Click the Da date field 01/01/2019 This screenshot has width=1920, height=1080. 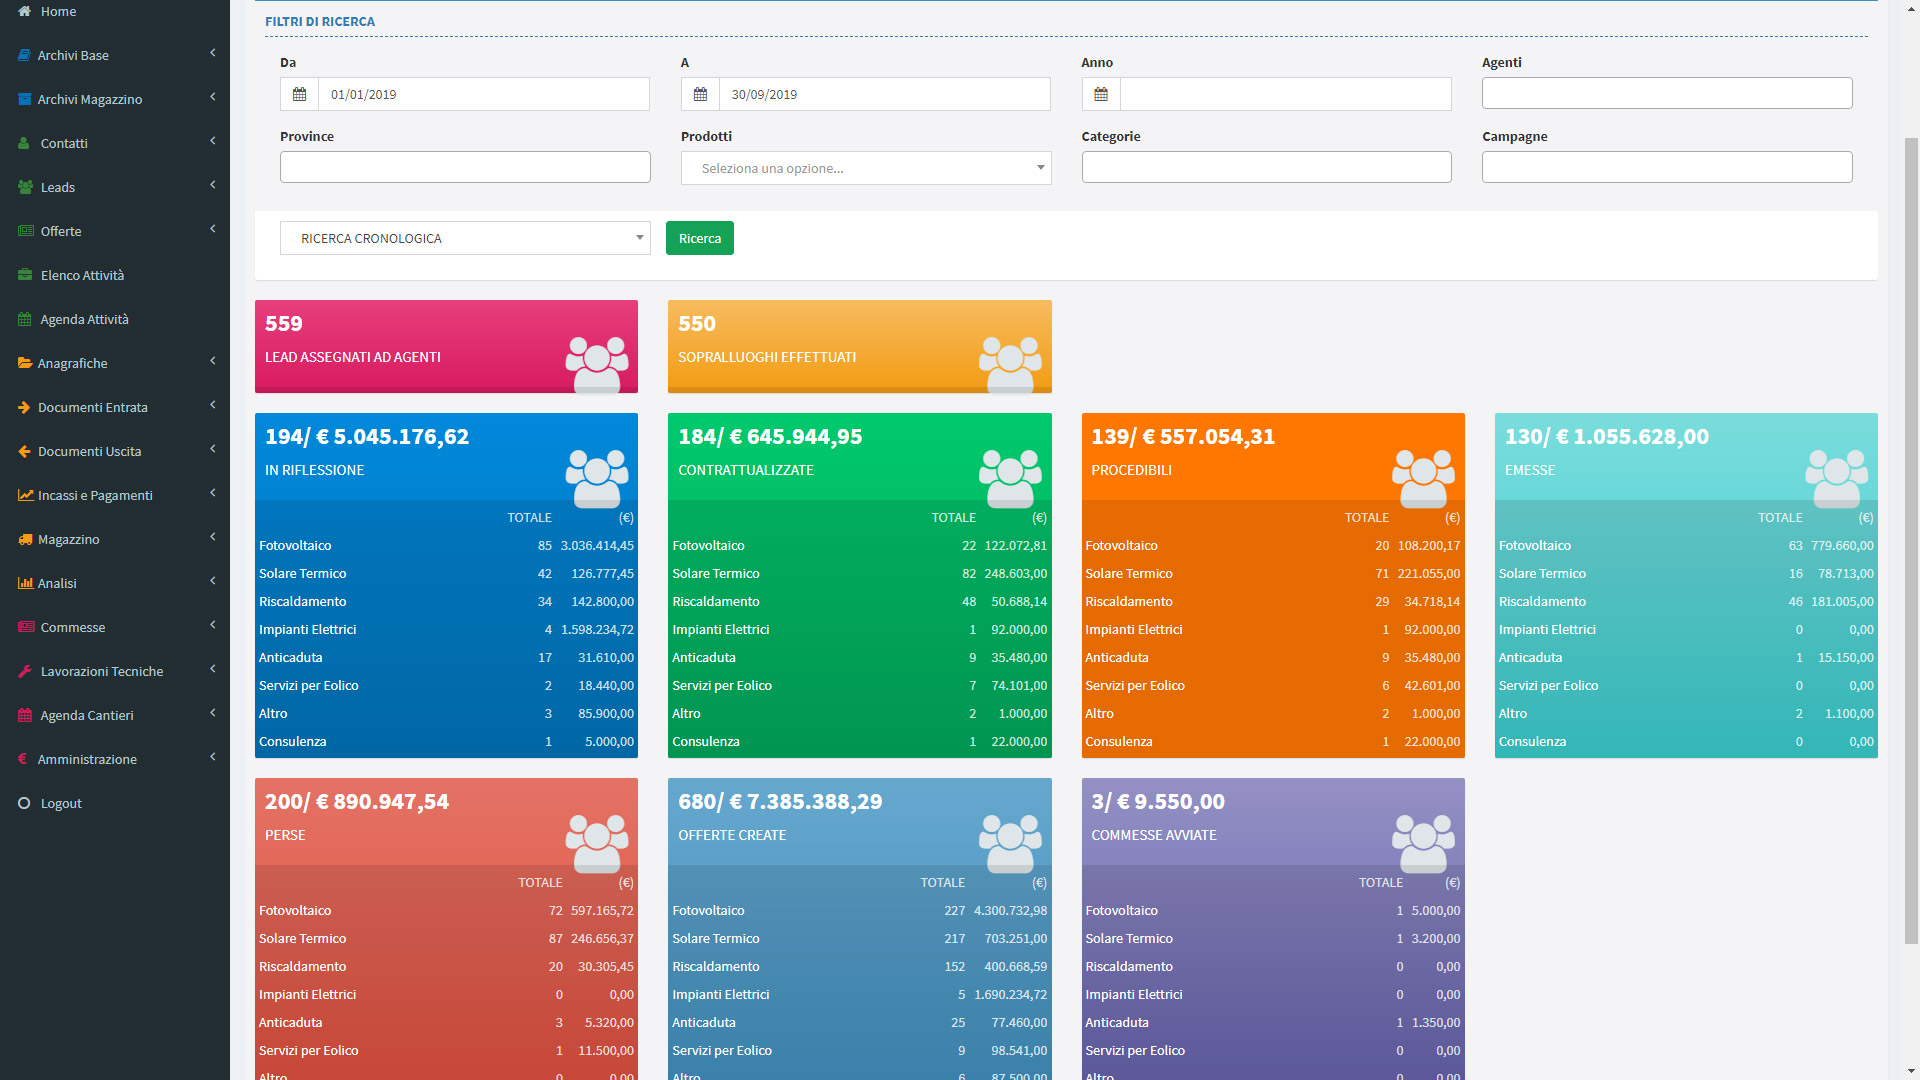click(x=484, y=94)
